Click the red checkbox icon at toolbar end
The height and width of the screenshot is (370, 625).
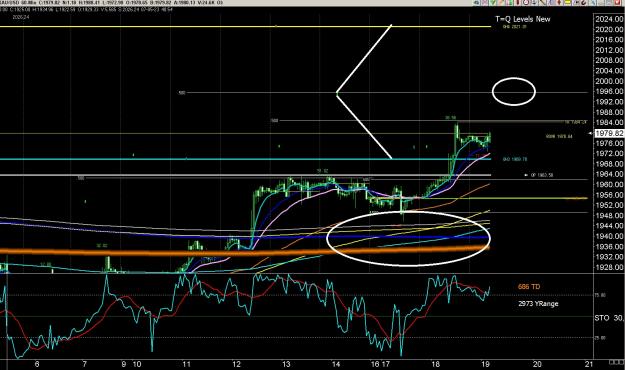coord(617,2)
